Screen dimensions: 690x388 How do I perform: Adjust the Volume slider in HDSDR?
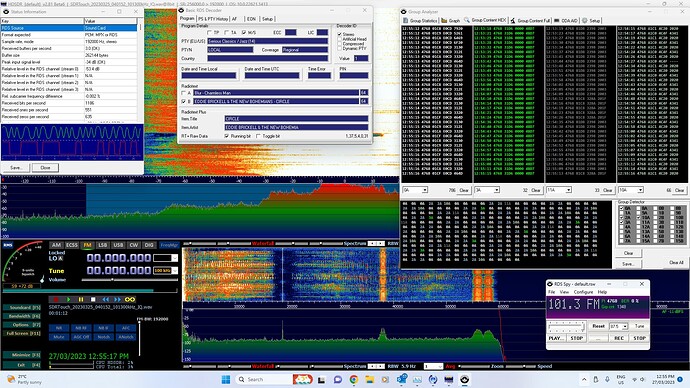(129, 280)
